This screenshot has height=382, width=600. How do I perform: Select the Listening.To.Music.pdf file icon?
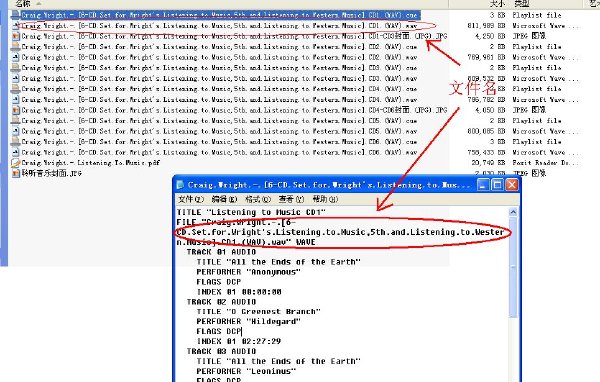pyautogui.click(x=15, y=163)
